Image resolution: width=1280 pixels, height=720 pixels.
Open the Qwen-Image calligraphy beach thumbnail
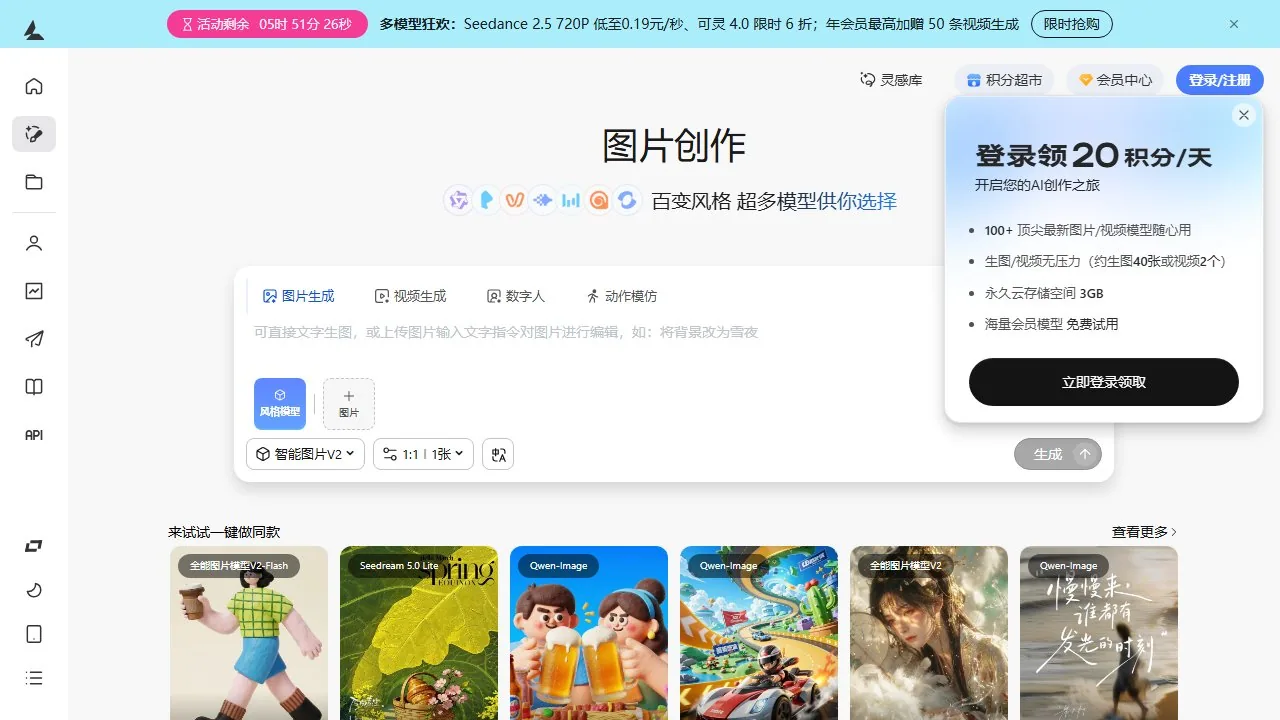1099,633
